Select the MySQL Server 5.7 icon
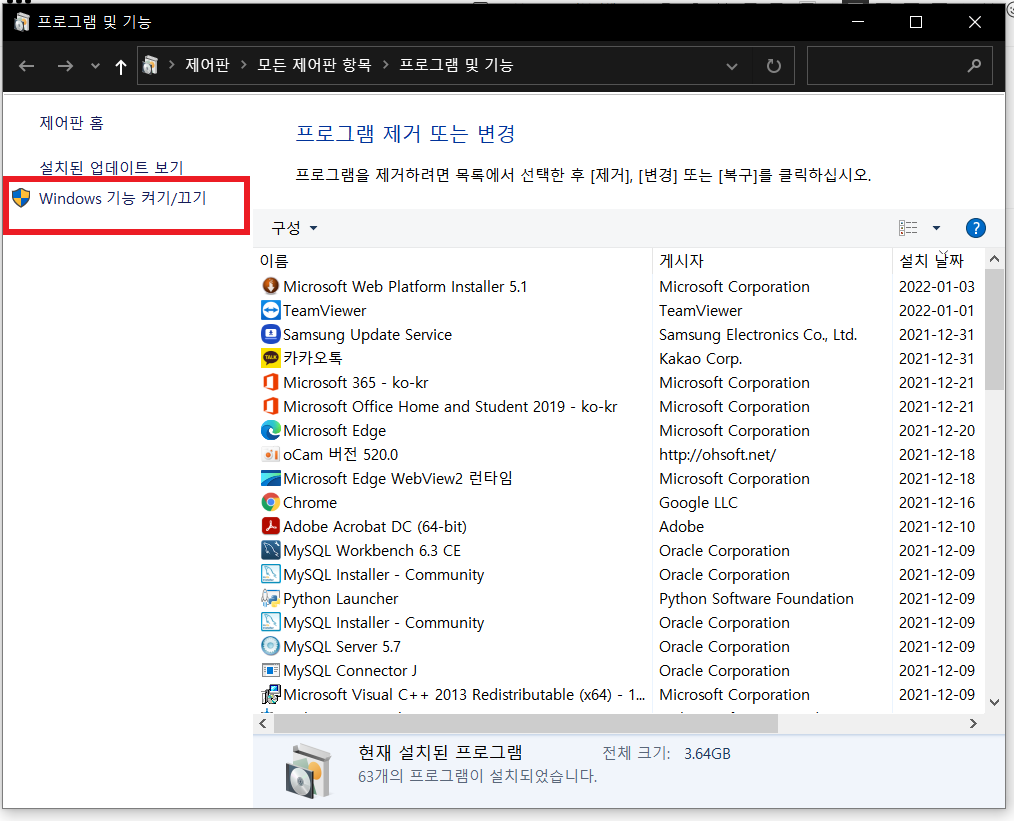 point(270,646)
